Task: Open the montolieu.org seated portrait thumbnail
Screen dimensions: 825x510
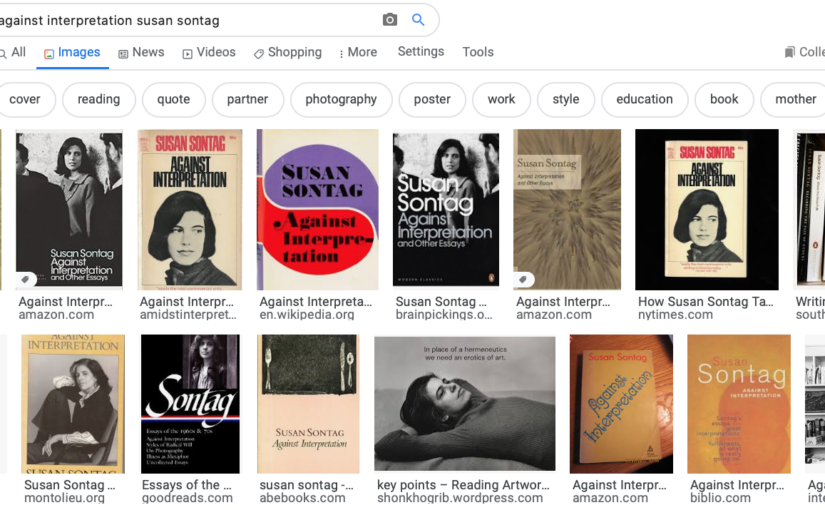Action: tap(73, 404)
